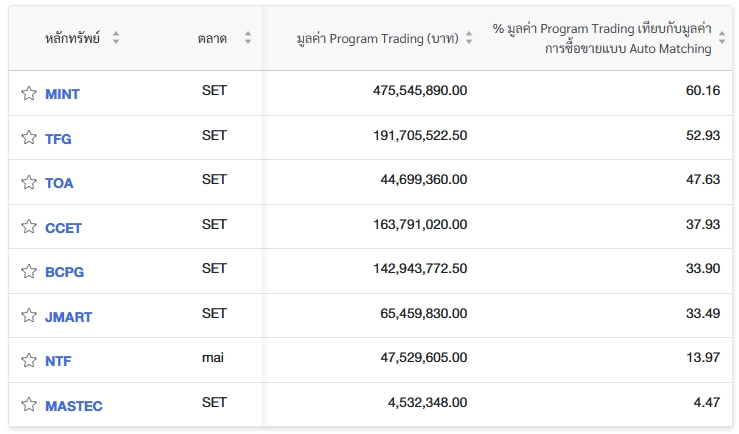Add BCPG to watchlist with star
Screen dimensions: 739x434
[x=29, y=271]
